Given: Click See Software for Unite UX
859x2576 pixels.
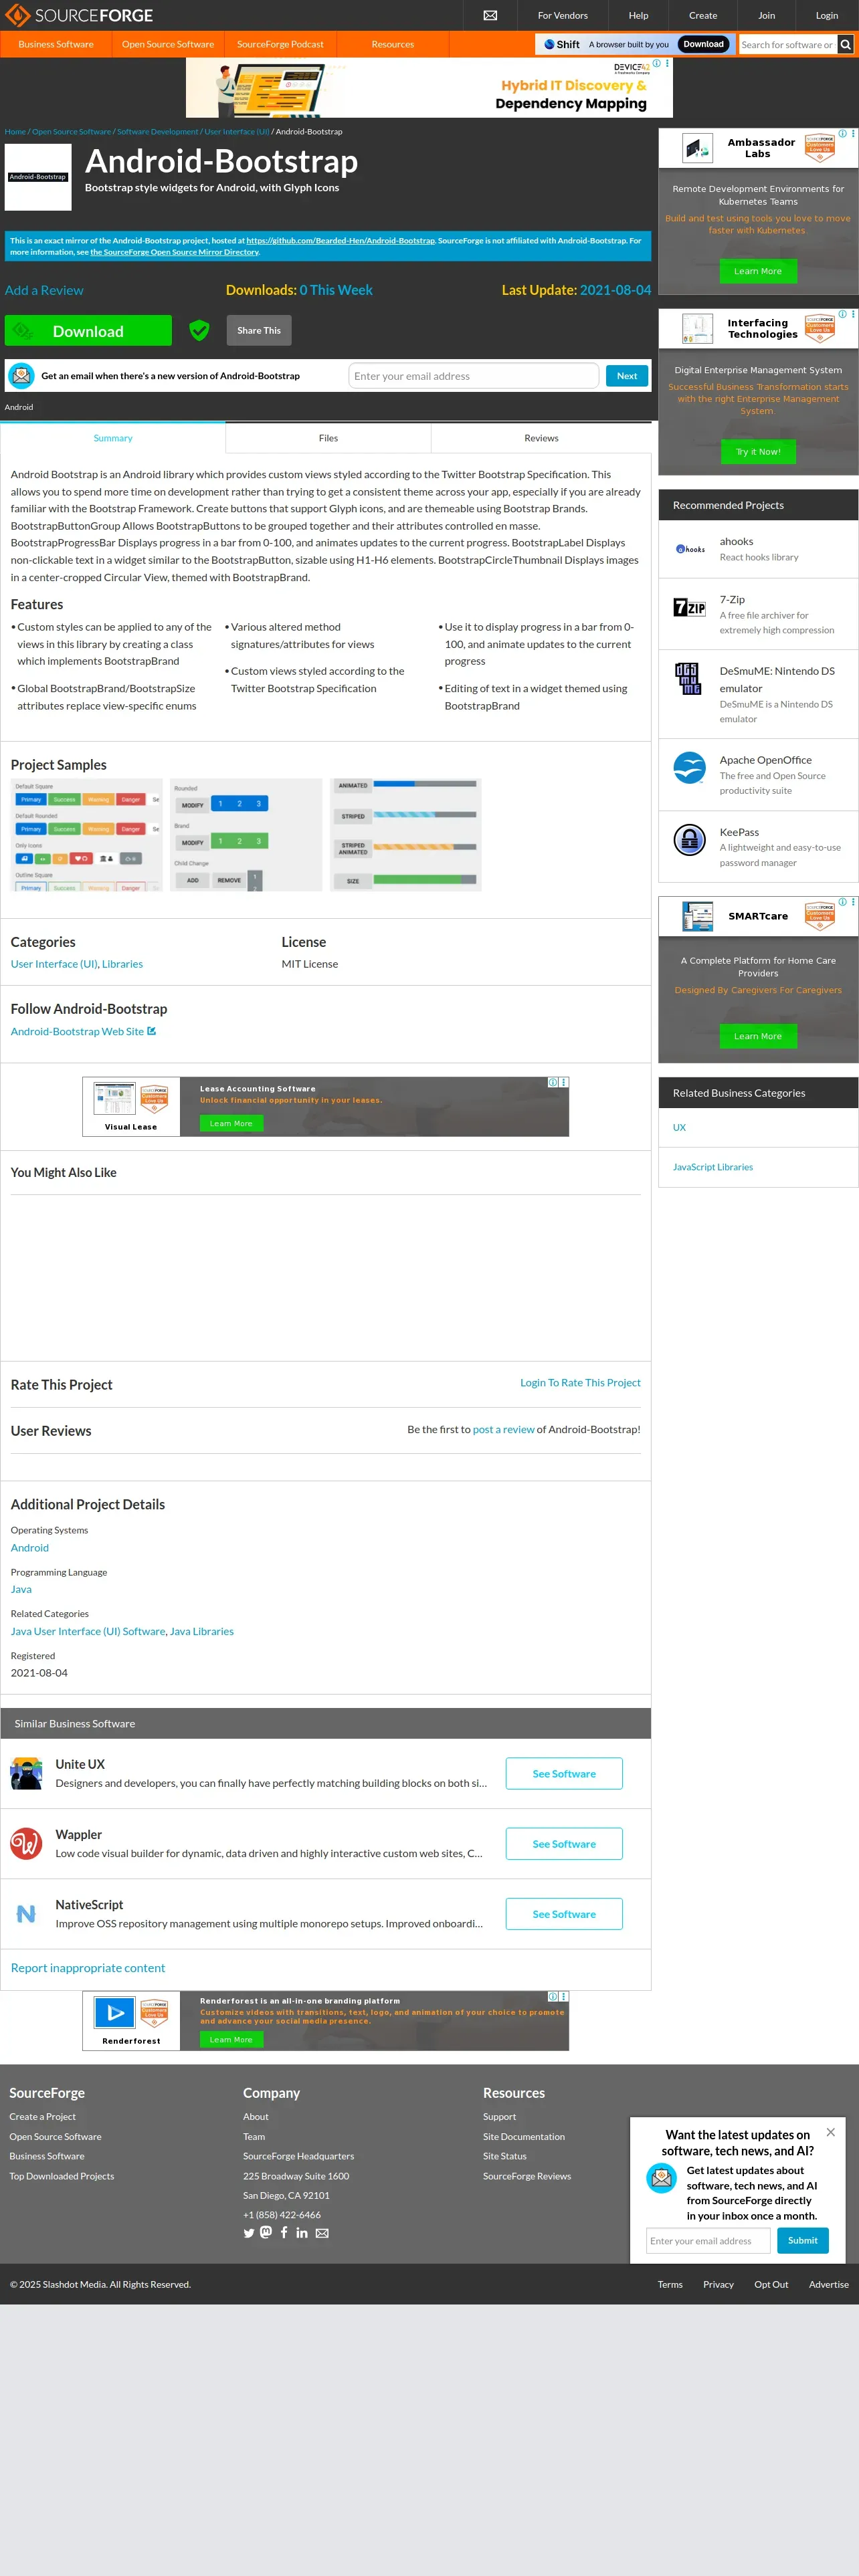Looking at the screenshot, I should point(564,1773).
